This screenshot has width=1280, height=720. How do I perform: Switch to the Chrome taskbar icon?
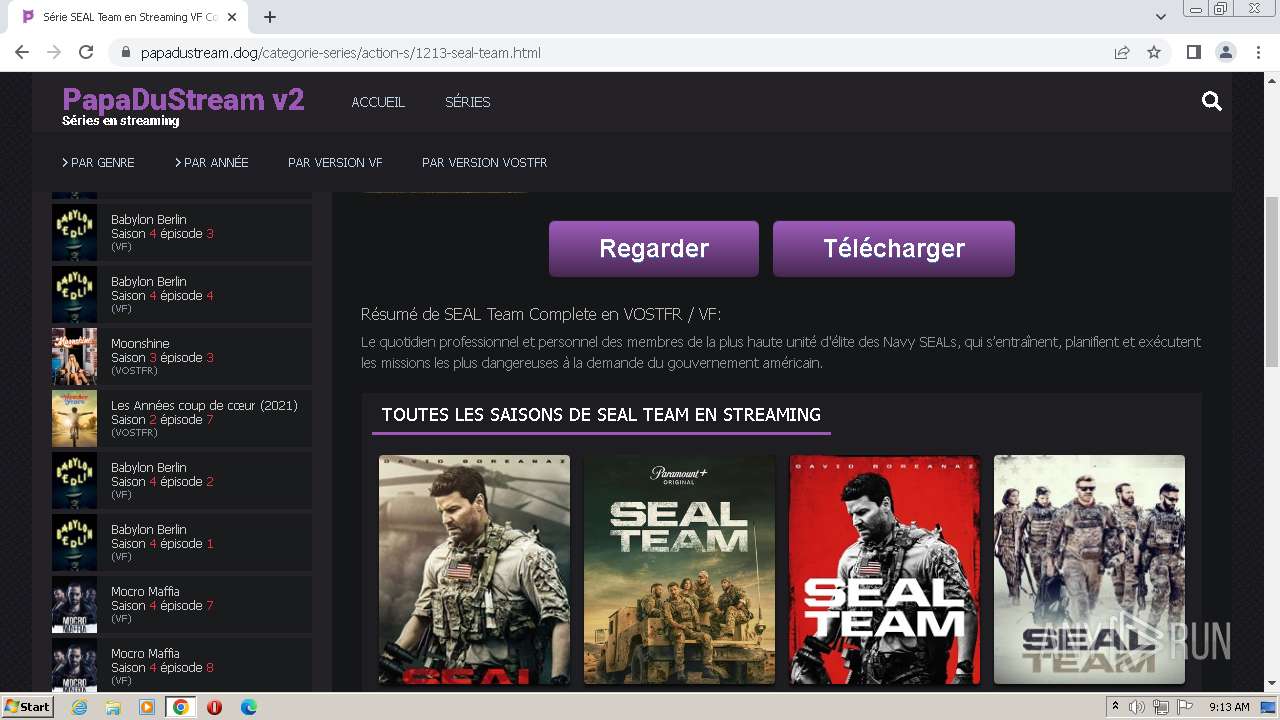point(181,707)
